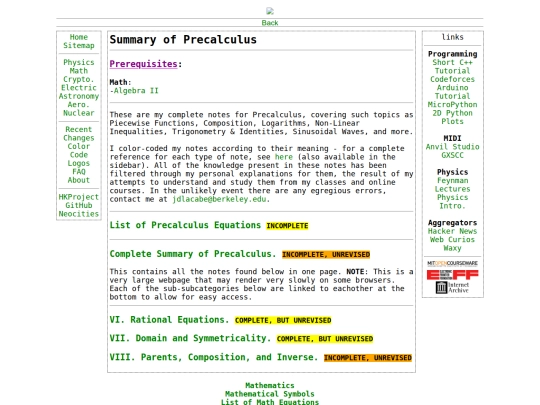540x405 pixels.
Task: Open the Crypto. section
Action: 79,79
